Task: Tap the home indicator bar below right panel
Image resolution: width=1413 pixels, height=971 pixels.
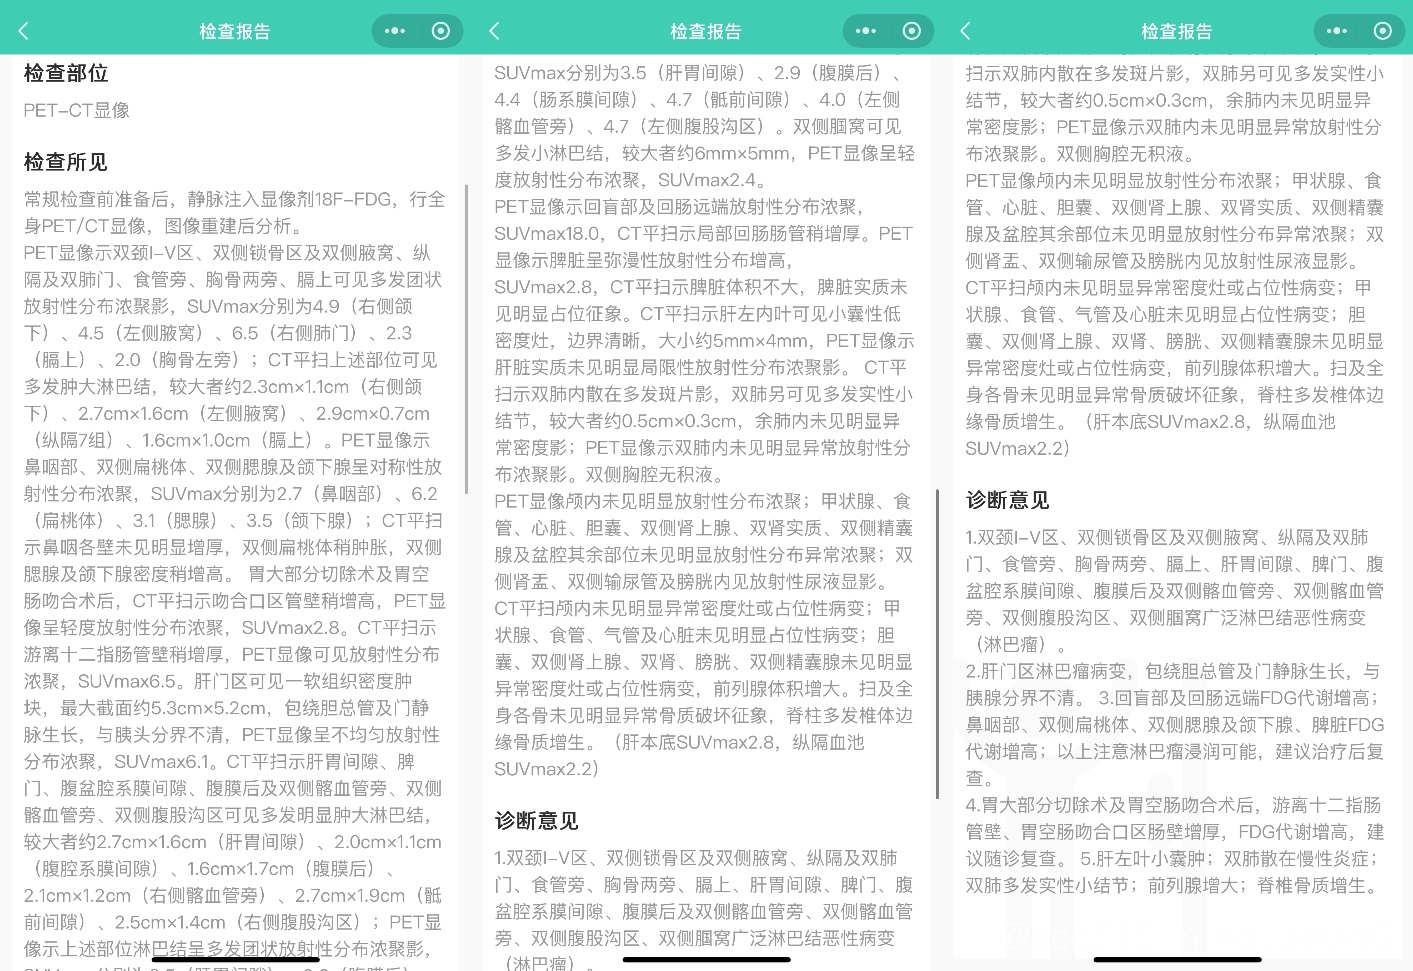Action: point(1177,959)
